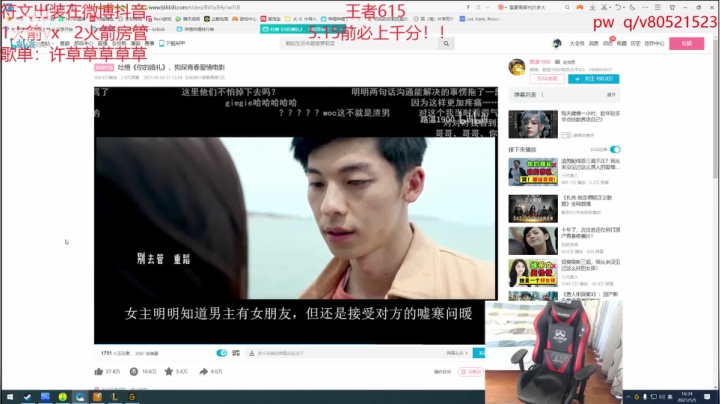Click the 稿件投诉 report link

[442, 371]
